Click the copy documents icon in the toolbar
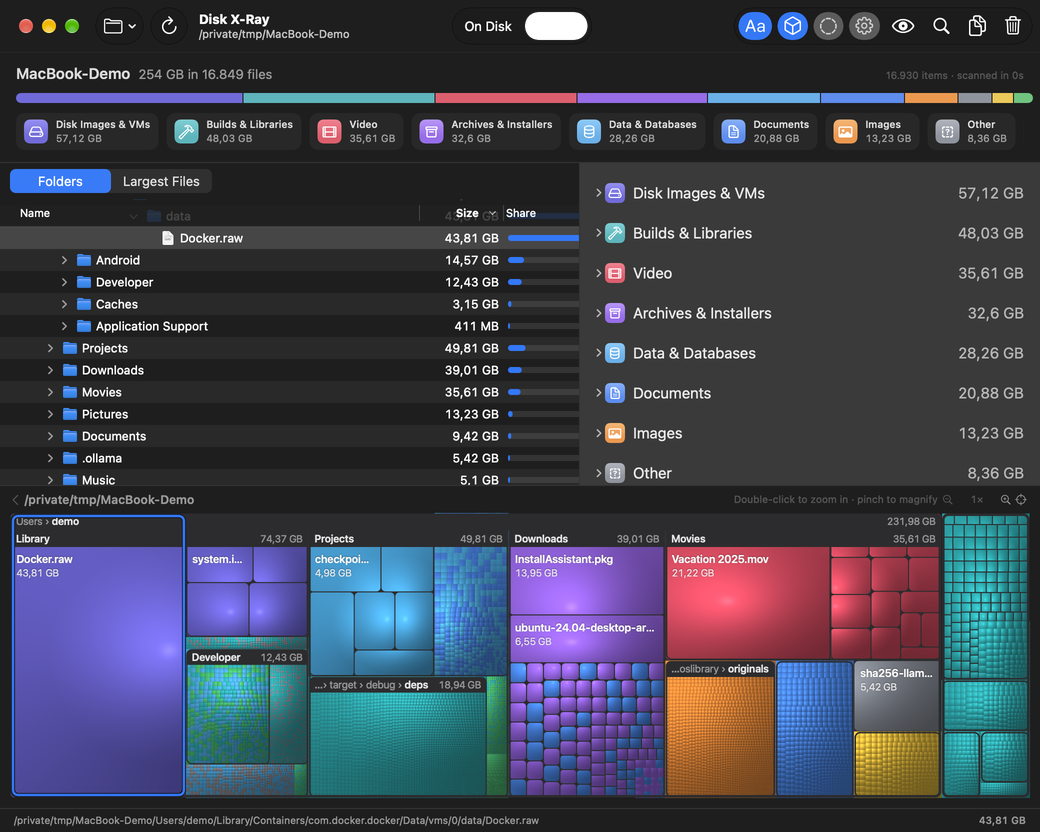 976,27
